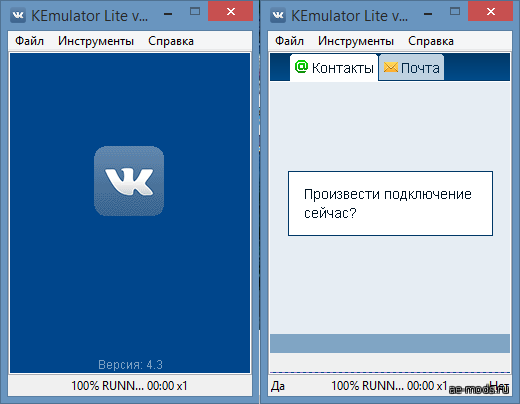The image size is (520, 404).
Task: Open Инструменты menu in the left window
Action: (x=96, y=41)
